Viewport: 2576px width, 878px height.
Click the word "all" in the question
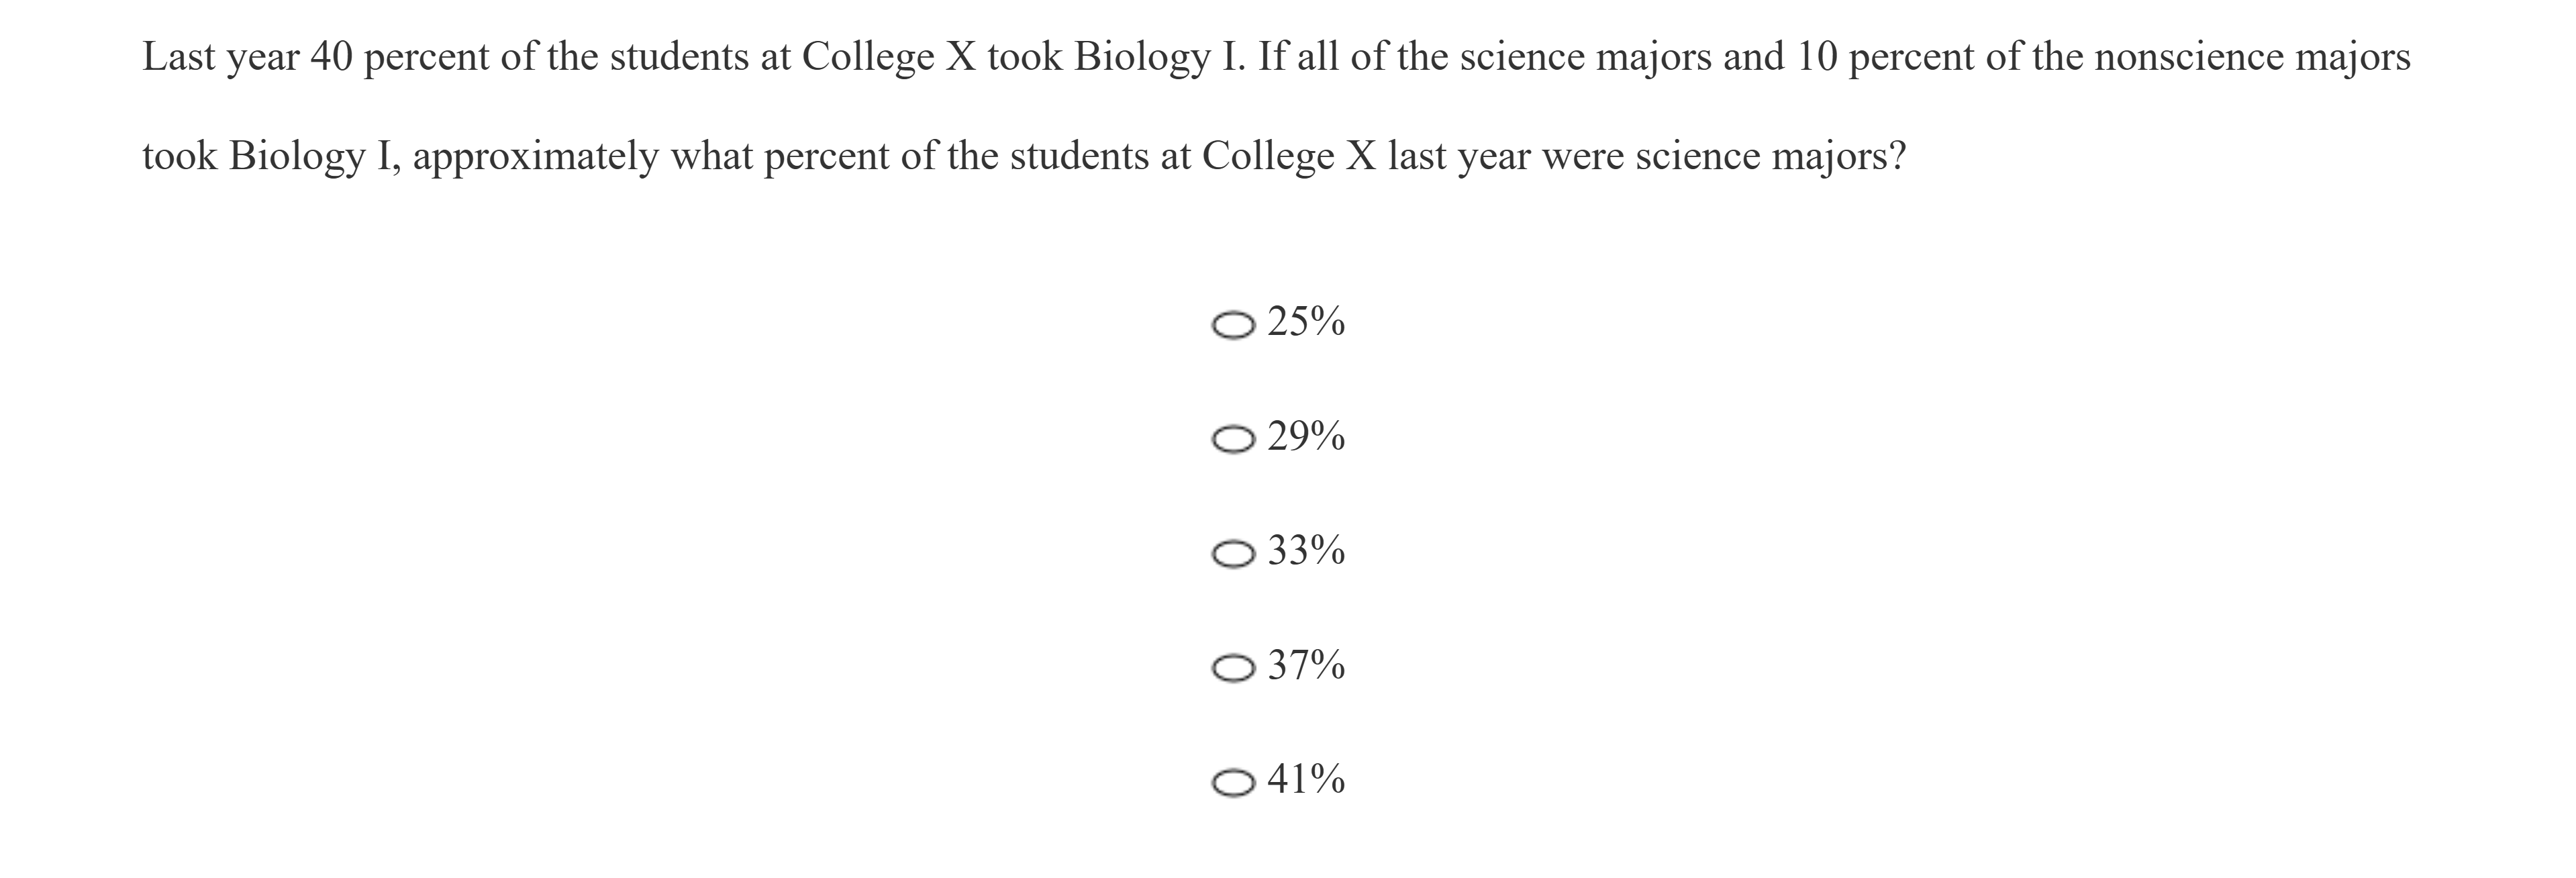tap(1317, 57)
